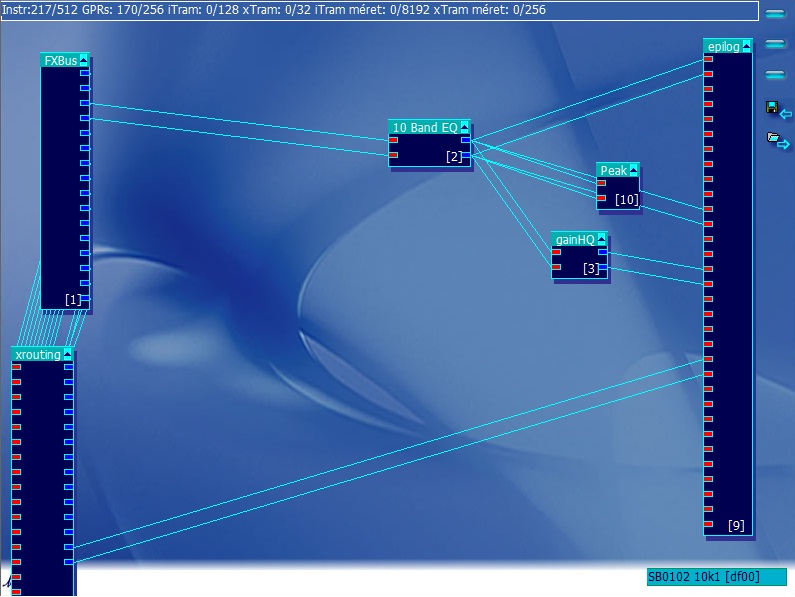Click the xTram: 0/32 readout in the info bar

(276, 10)
